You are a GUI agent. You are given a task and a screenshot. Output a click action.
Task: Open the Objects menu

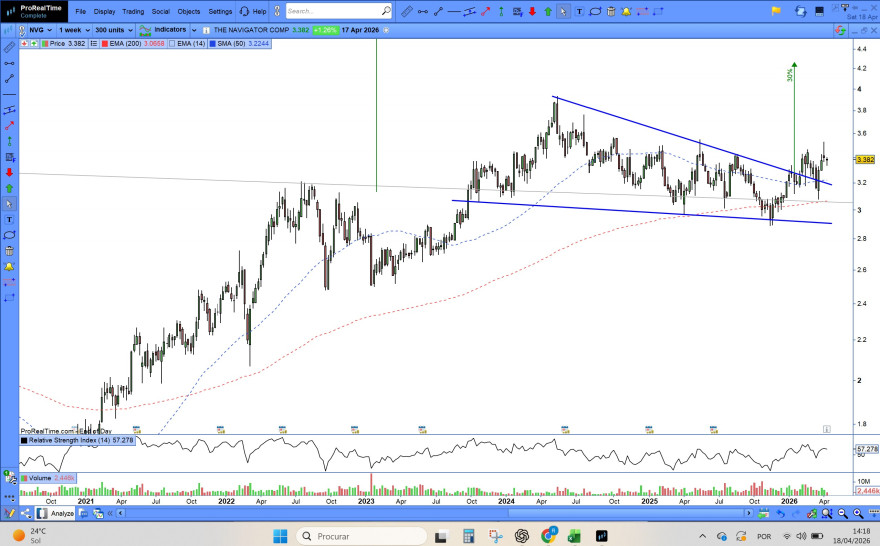pyautogui.click(x=188, y=11)
